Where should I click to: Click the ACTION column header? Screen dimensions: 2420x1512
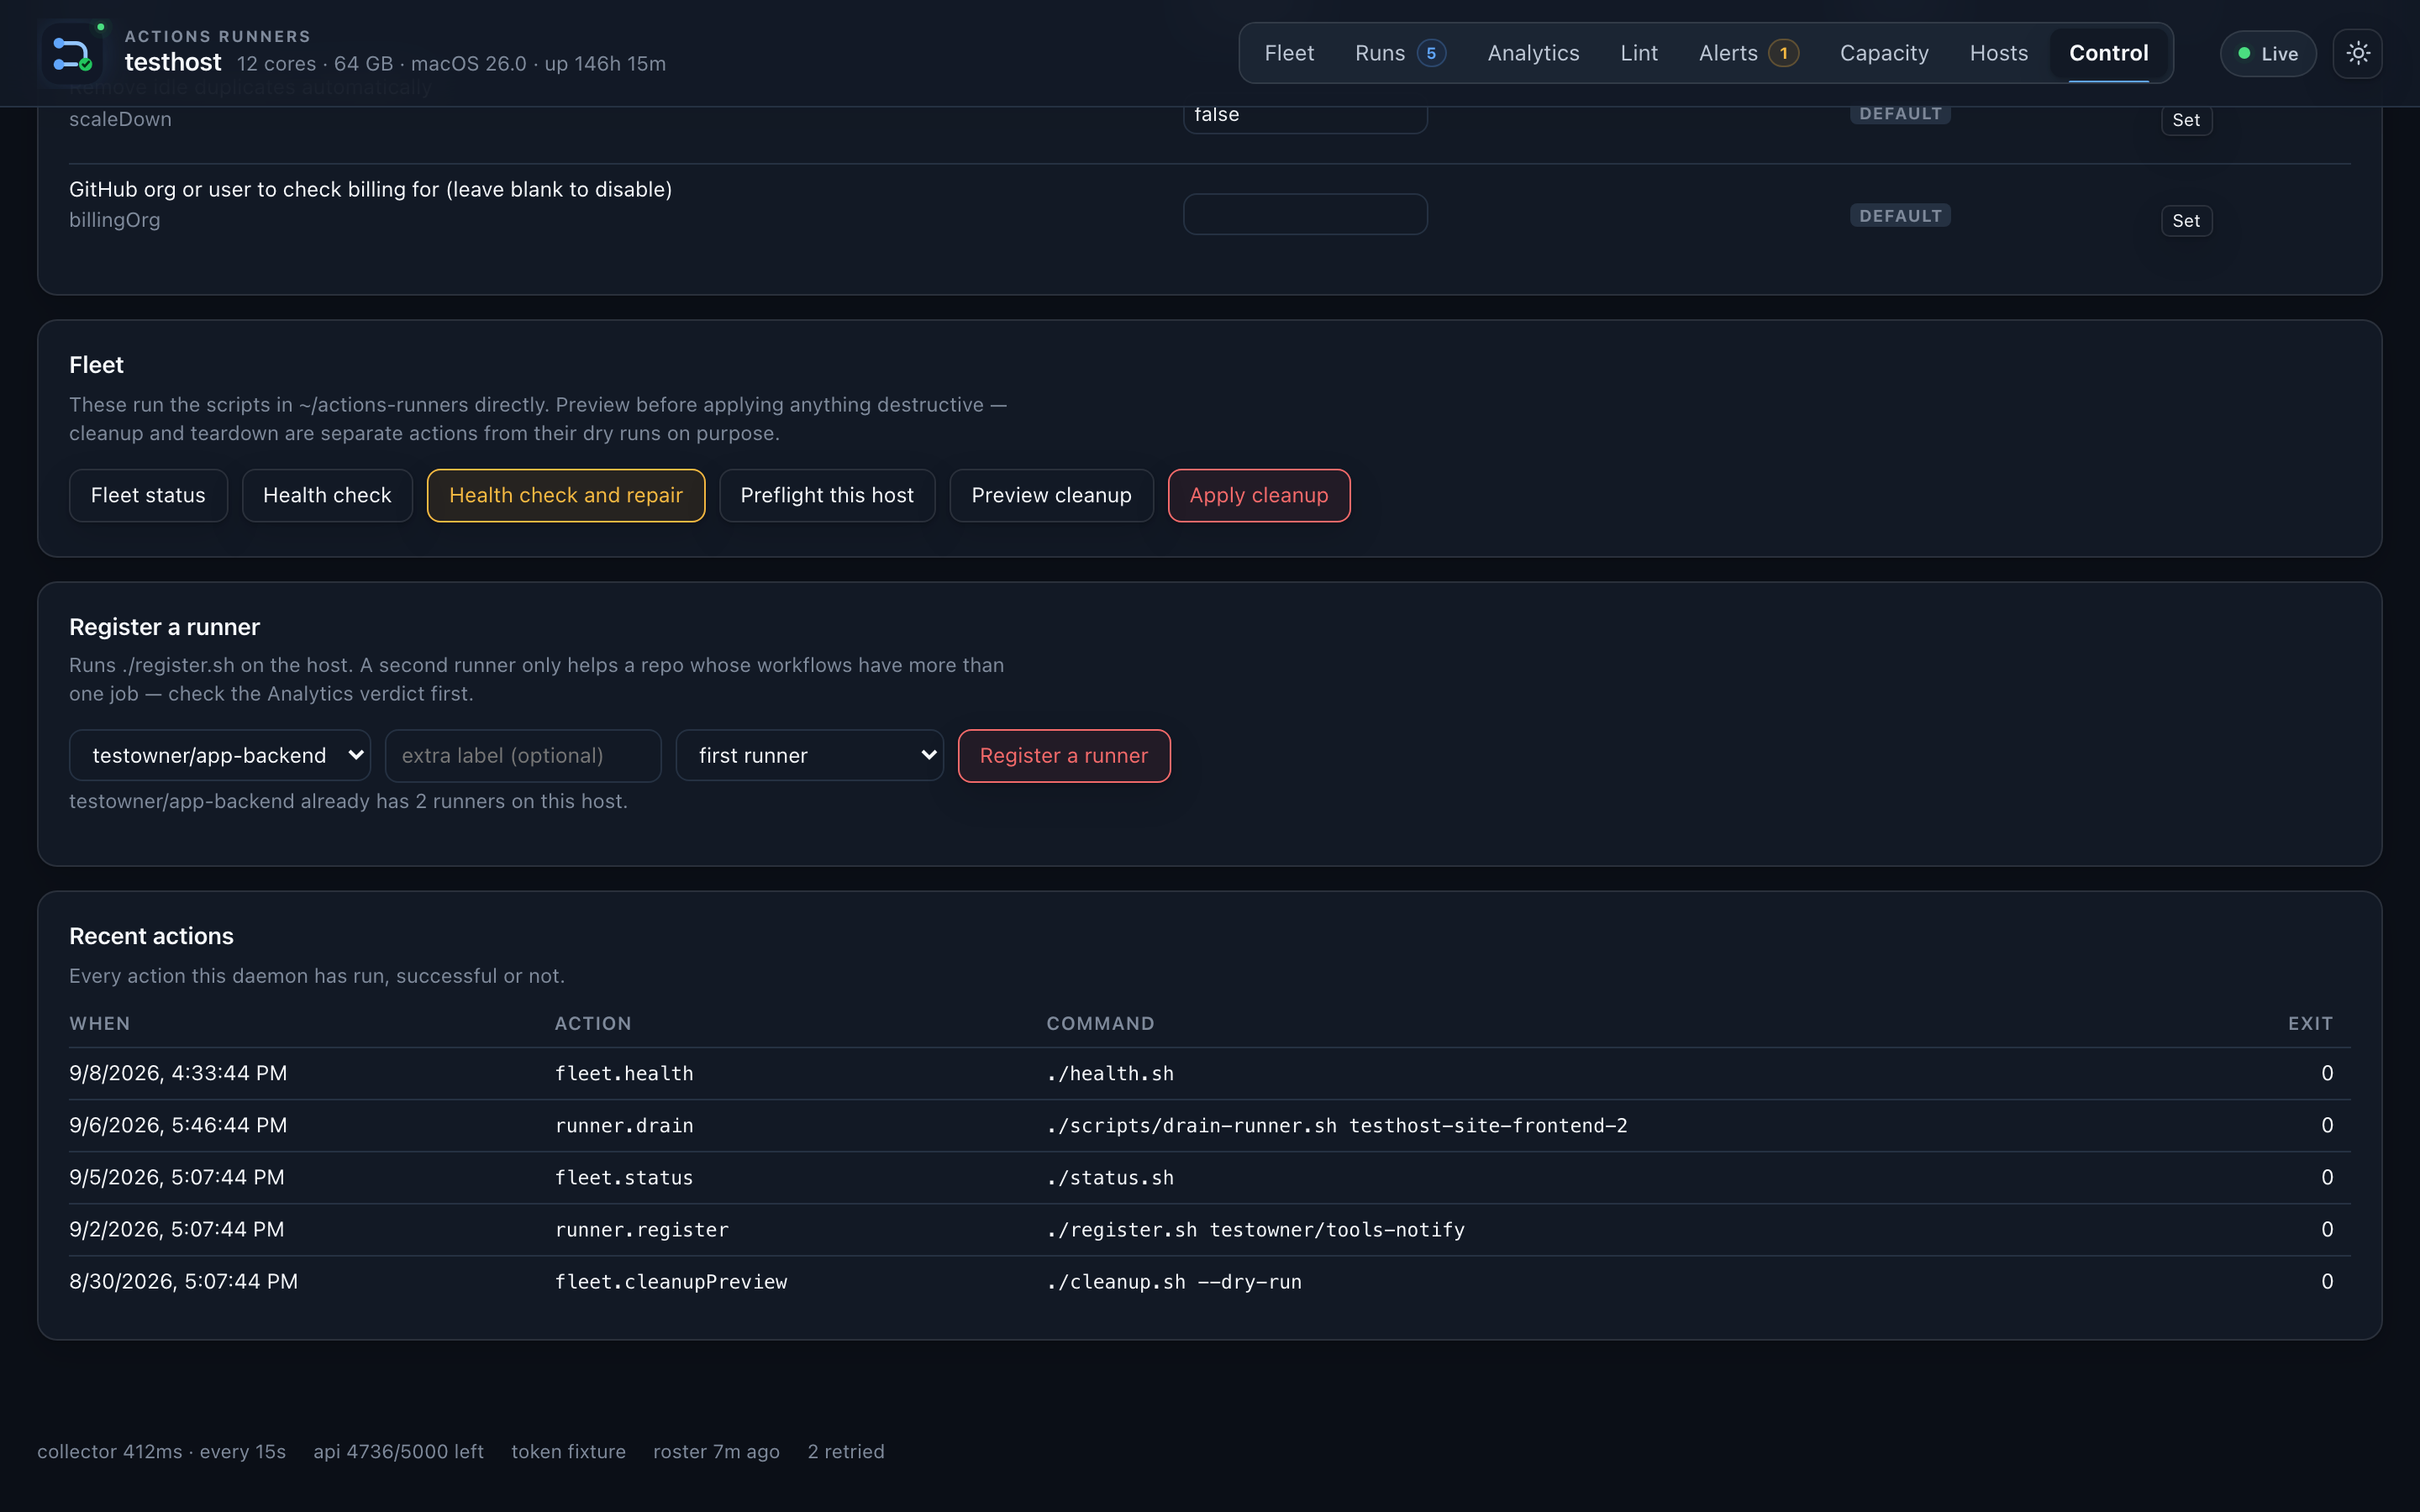tap(593, 1023)
